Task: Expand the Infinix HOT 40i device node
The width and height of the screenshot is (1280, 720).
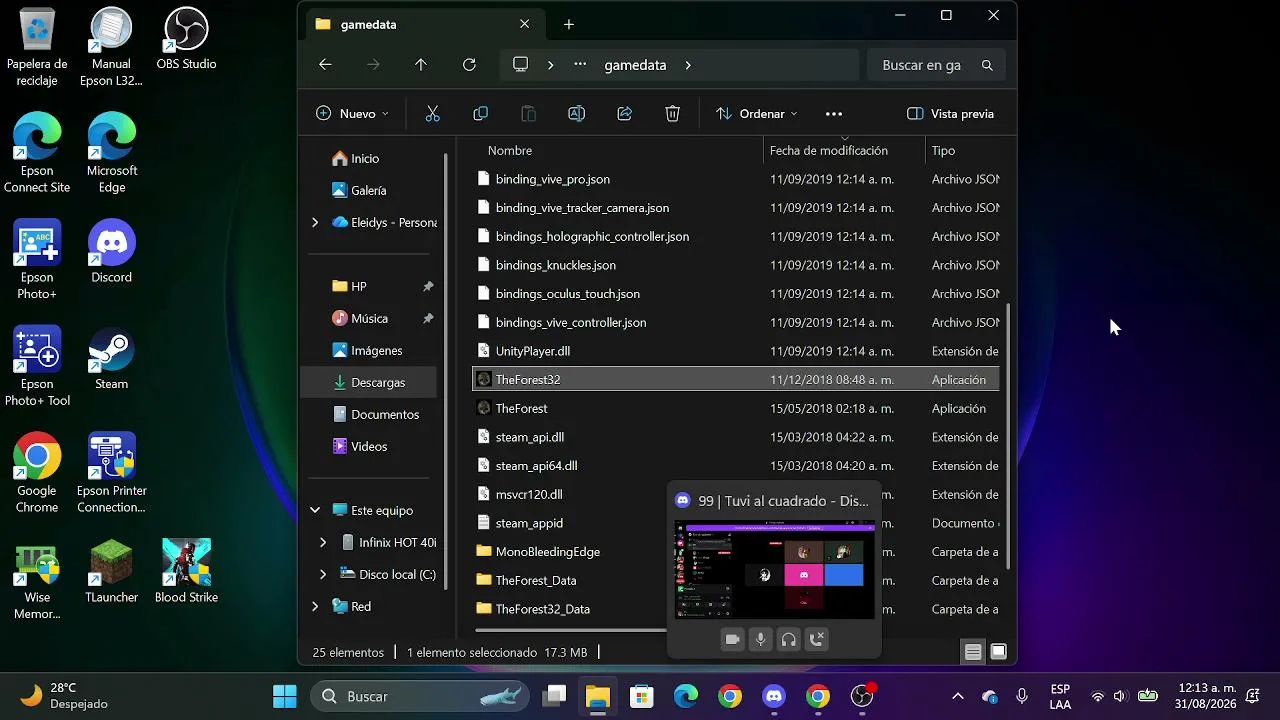Action: (322, 542)
